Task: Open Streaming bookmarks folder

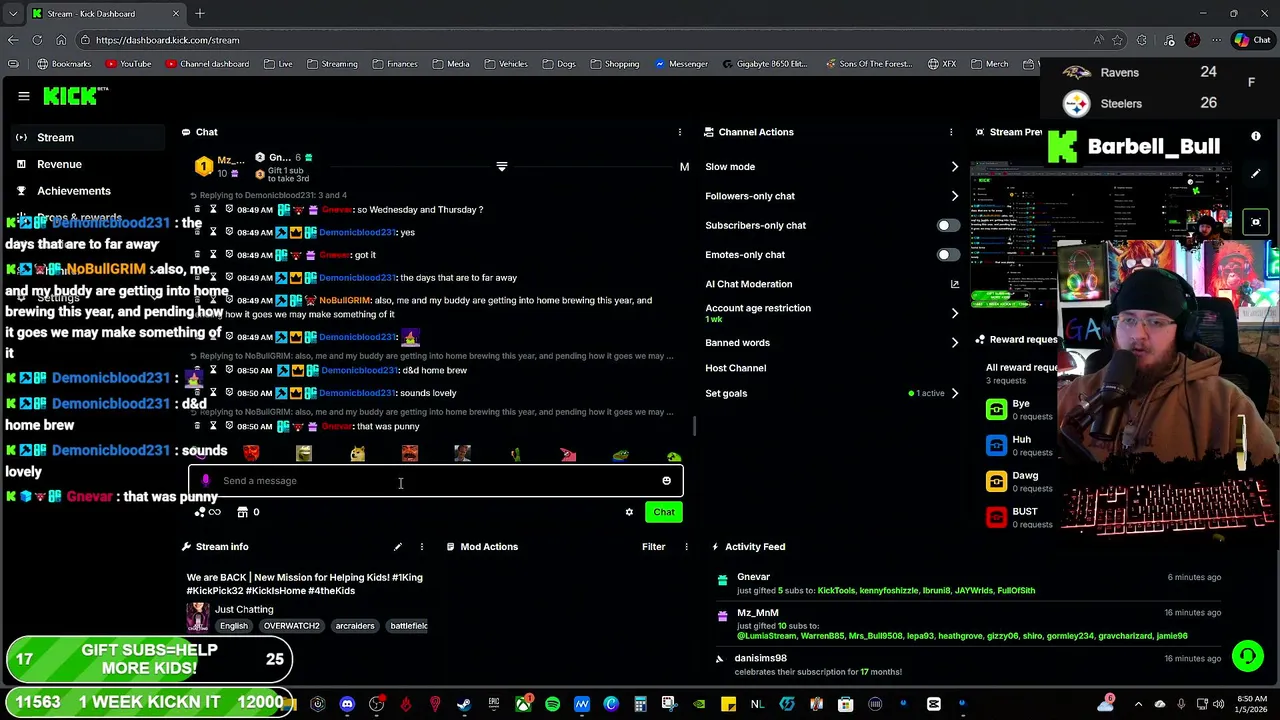Action: coord(332,64)
